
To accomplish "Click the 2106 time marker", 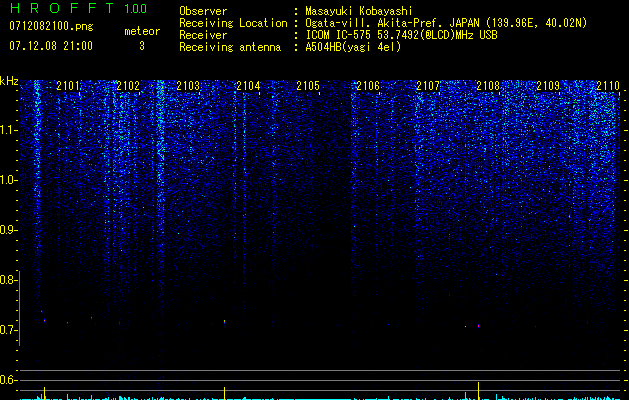I will 368,86.
